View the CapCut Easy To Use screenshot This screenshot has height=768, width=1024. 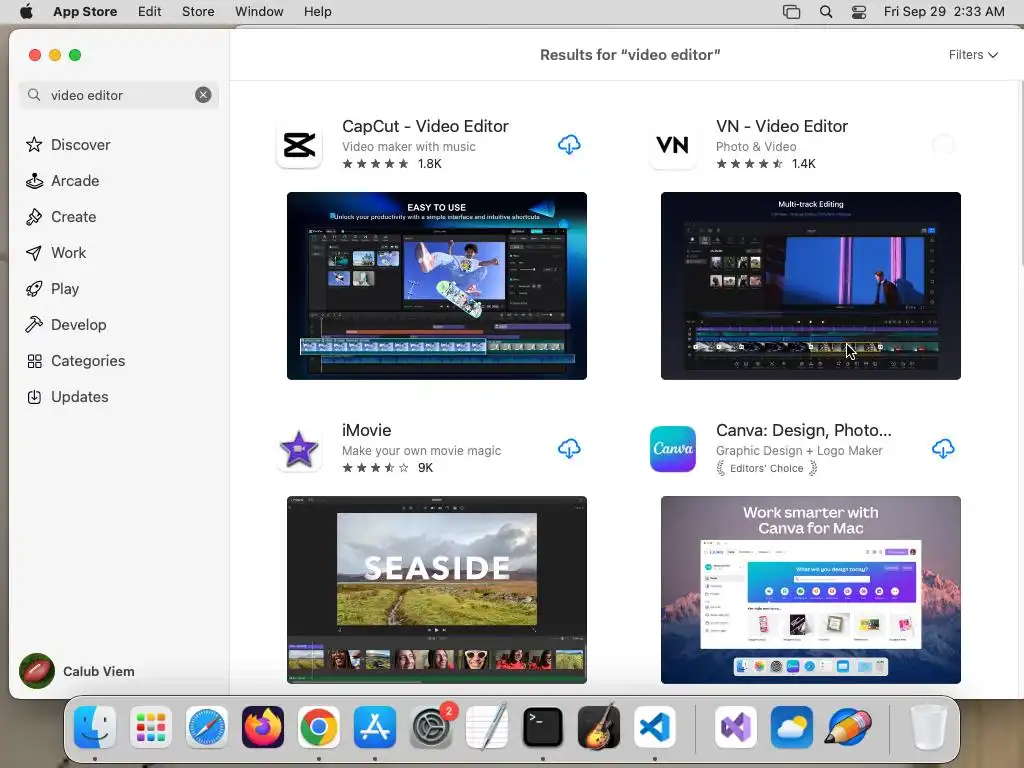tap(437, 285)
